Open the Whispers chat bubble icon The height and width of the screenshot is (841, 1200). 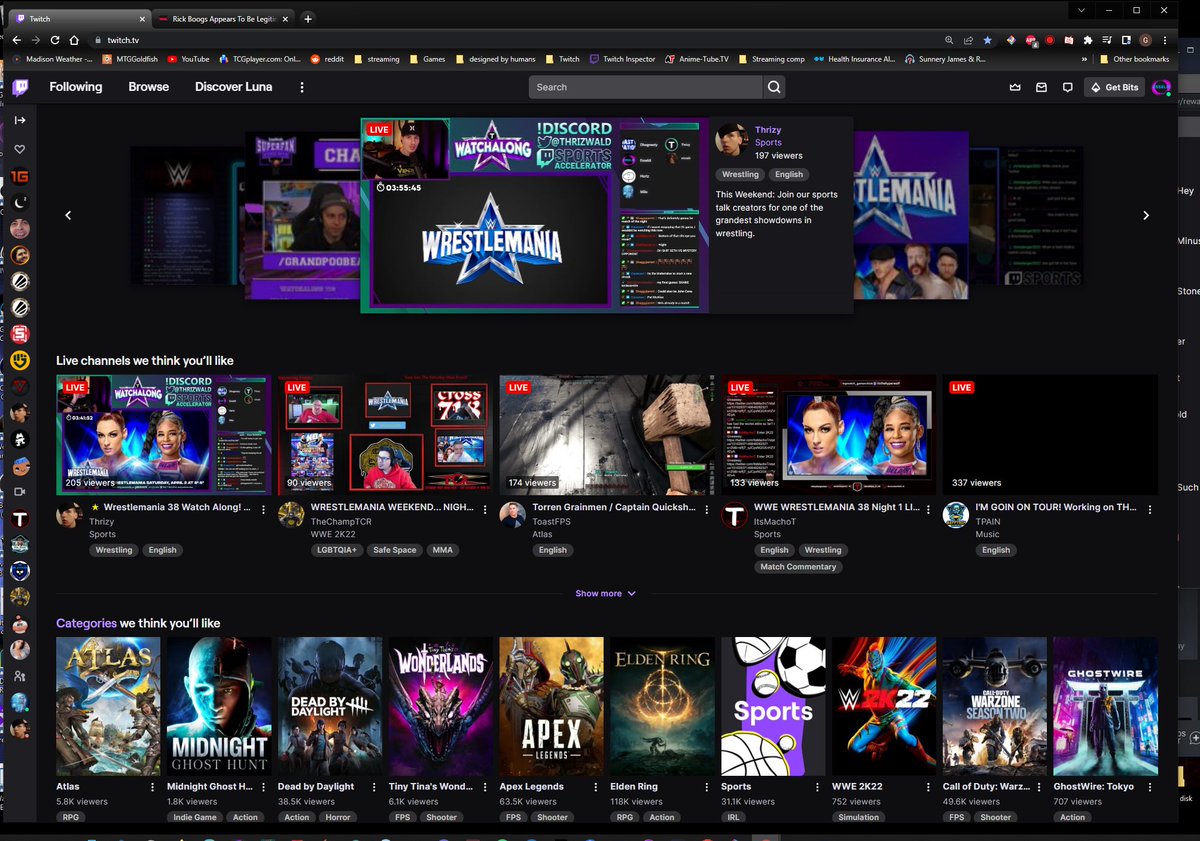pyautogui.click(x=1068, y=87)
